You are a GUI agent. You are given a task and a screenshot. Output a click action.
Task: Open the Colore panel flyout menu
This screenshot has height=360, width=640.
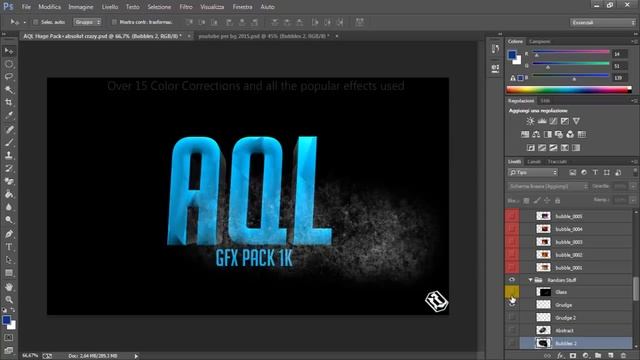[634, 42]
